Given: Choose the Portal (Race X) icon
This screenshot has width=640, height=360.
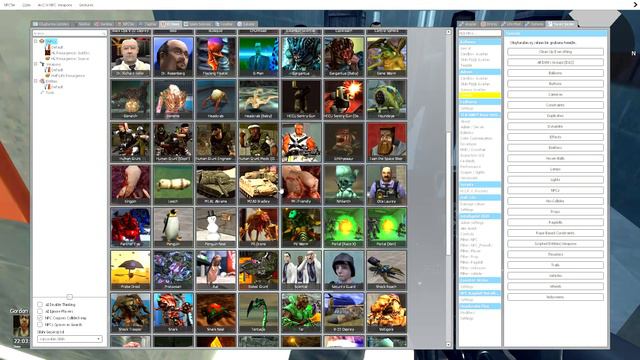Looking at the screenshot, I should pyautogui.click(x=344, y=227).
